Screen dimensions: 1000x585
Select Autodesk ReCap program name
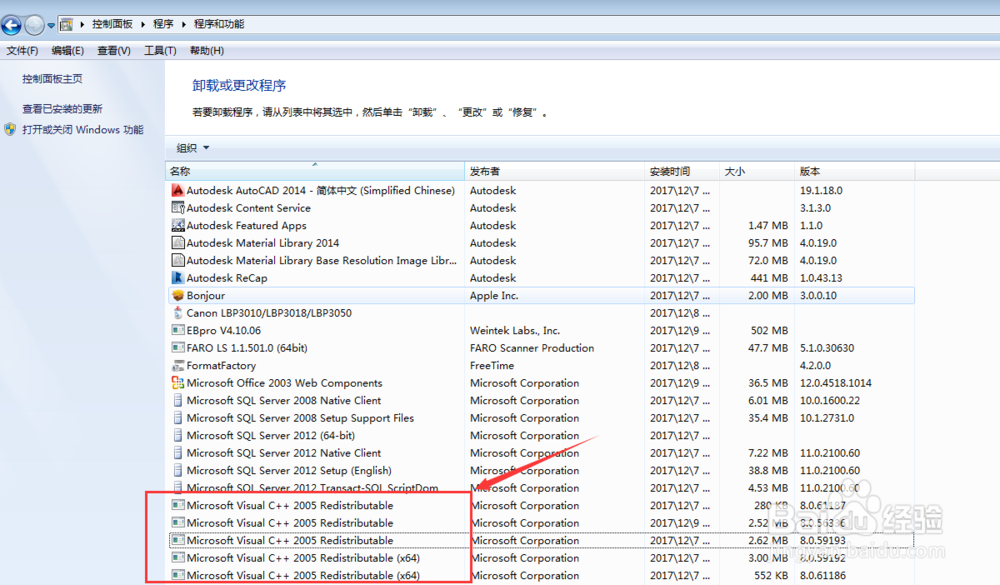point(227,278)
